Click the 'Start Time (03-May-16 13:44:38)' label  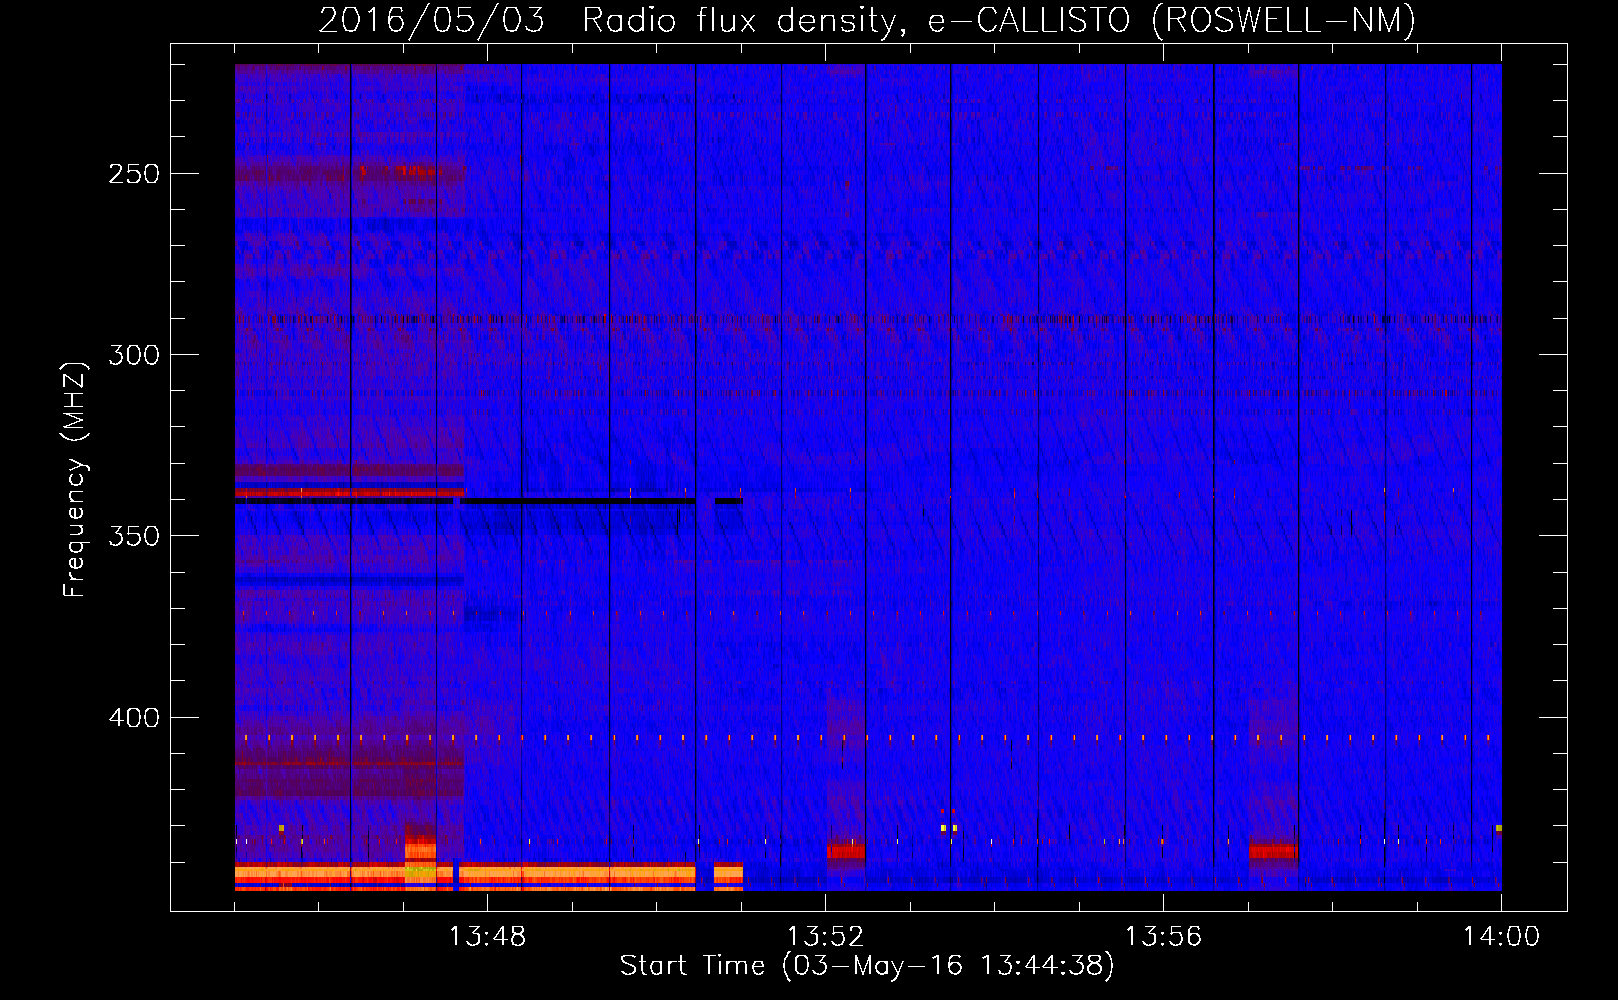pos(866,965)
